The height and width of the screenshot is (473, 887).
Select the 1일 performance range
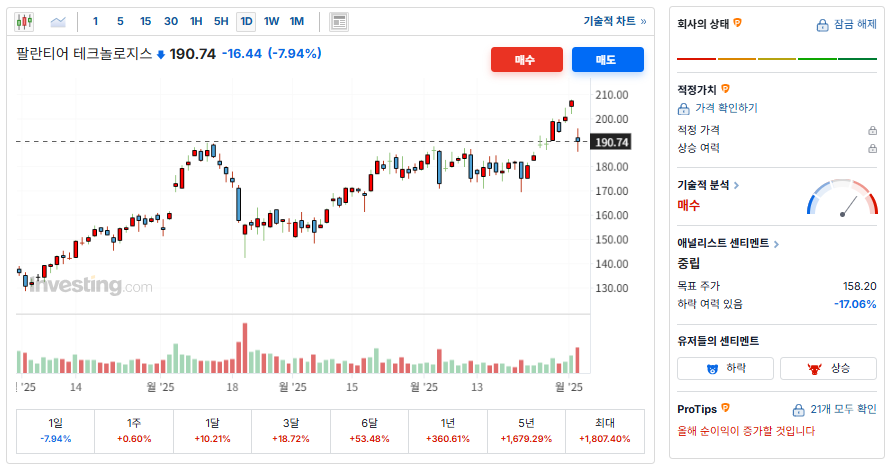55,431
